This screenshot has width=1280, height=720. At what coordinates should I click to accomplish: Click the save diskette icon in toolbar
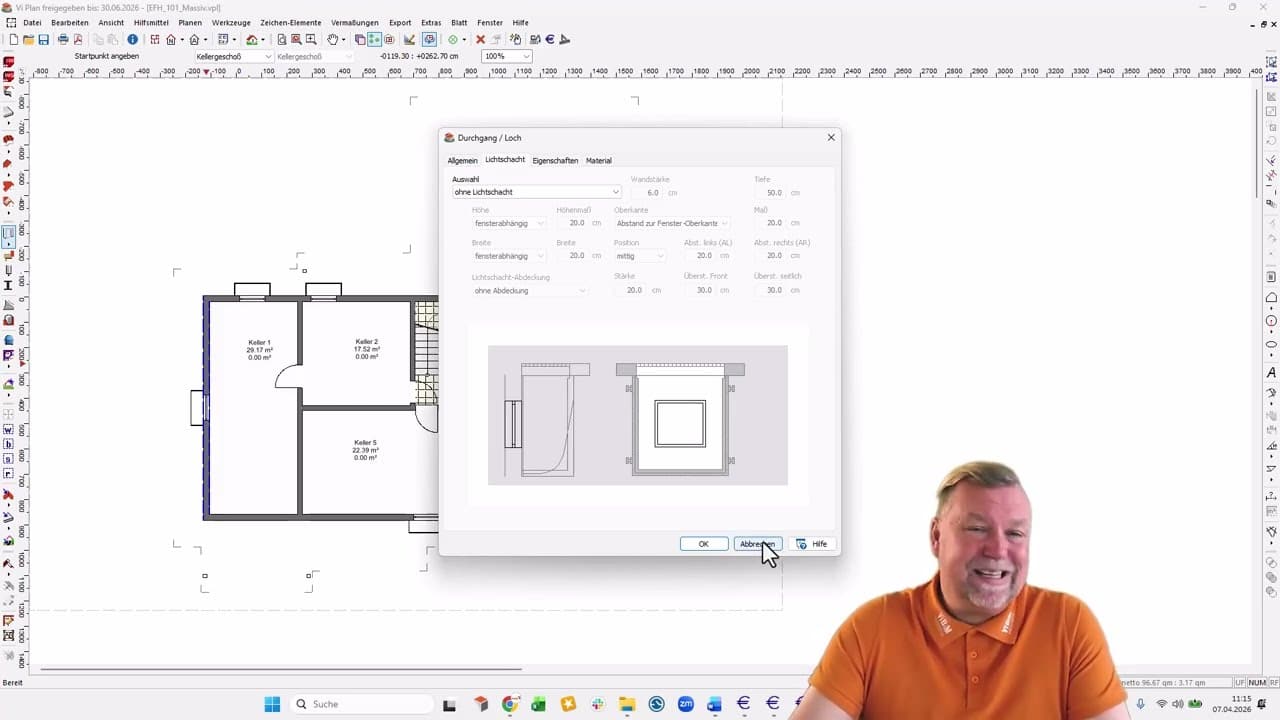(x=44, y=40)
